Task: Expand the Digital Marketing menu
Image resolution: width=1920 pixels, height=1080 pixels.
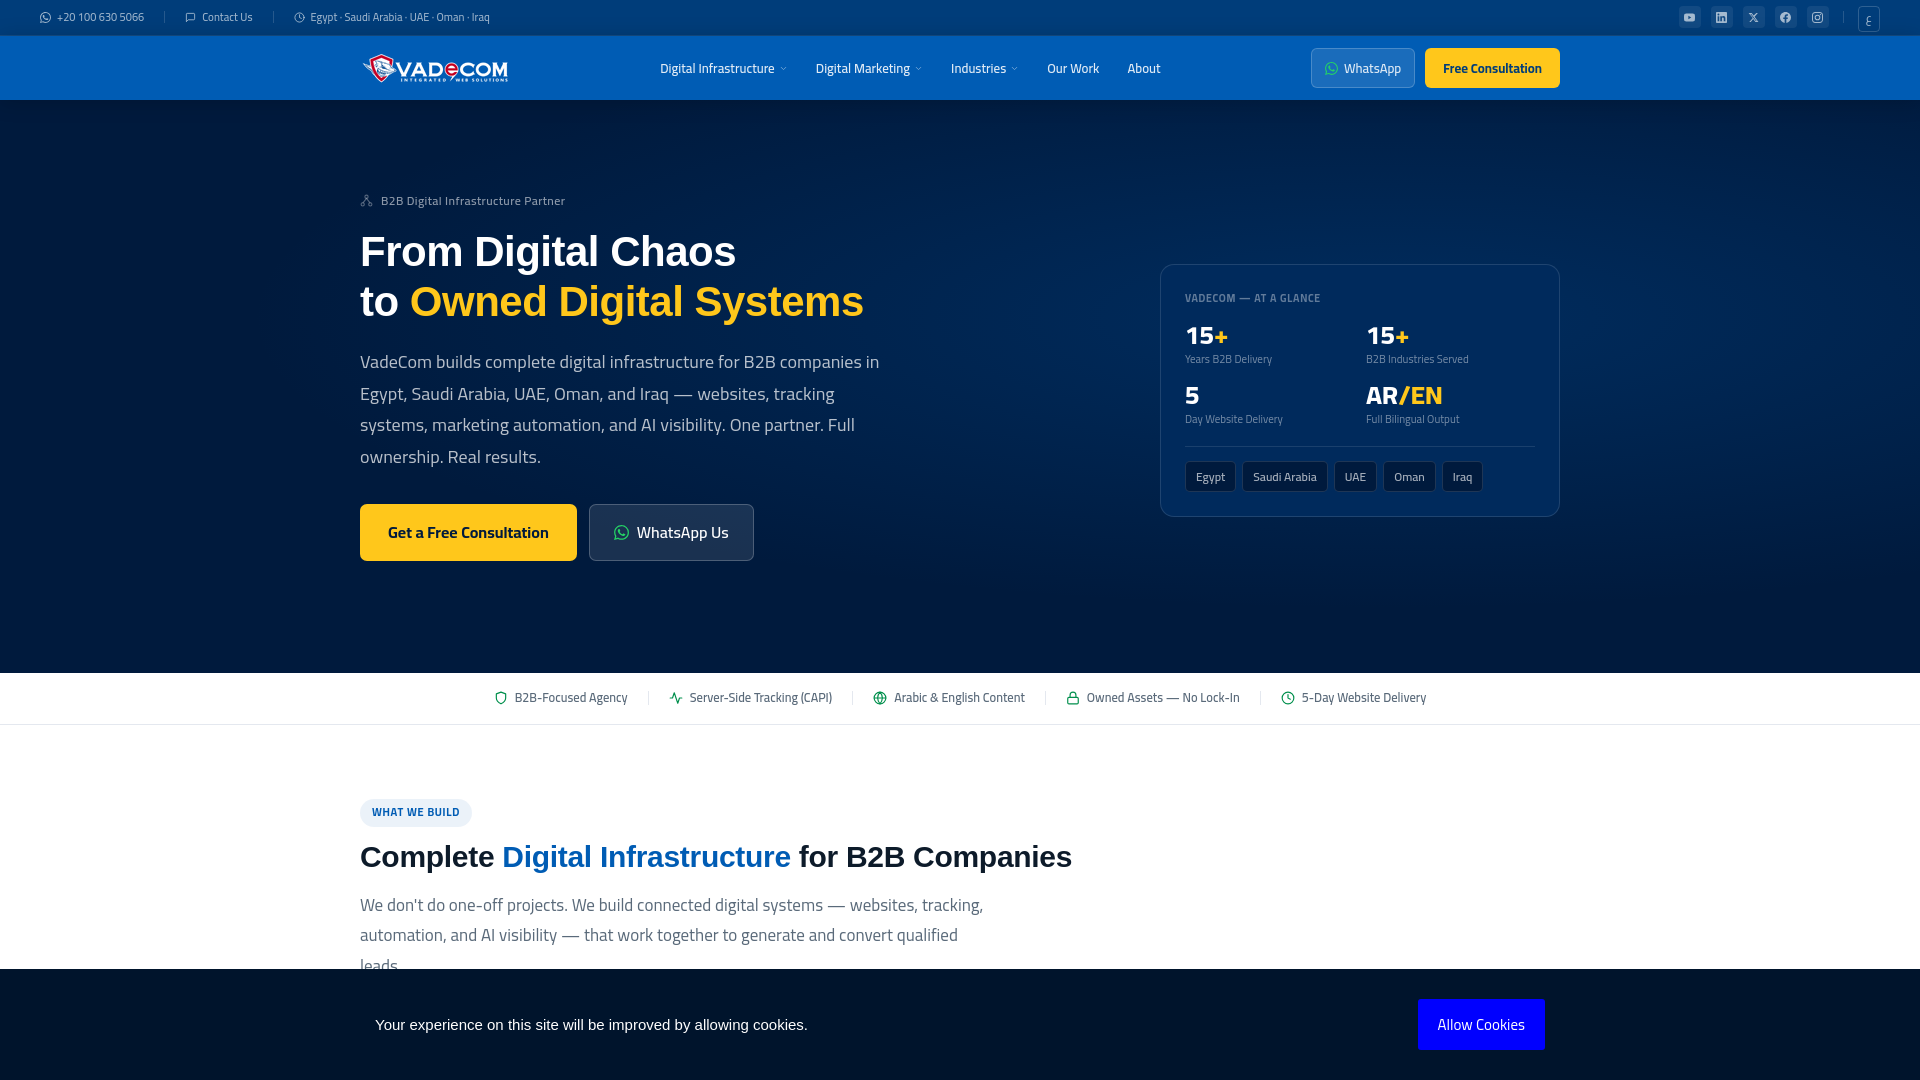Action: [x=868, y=68]
